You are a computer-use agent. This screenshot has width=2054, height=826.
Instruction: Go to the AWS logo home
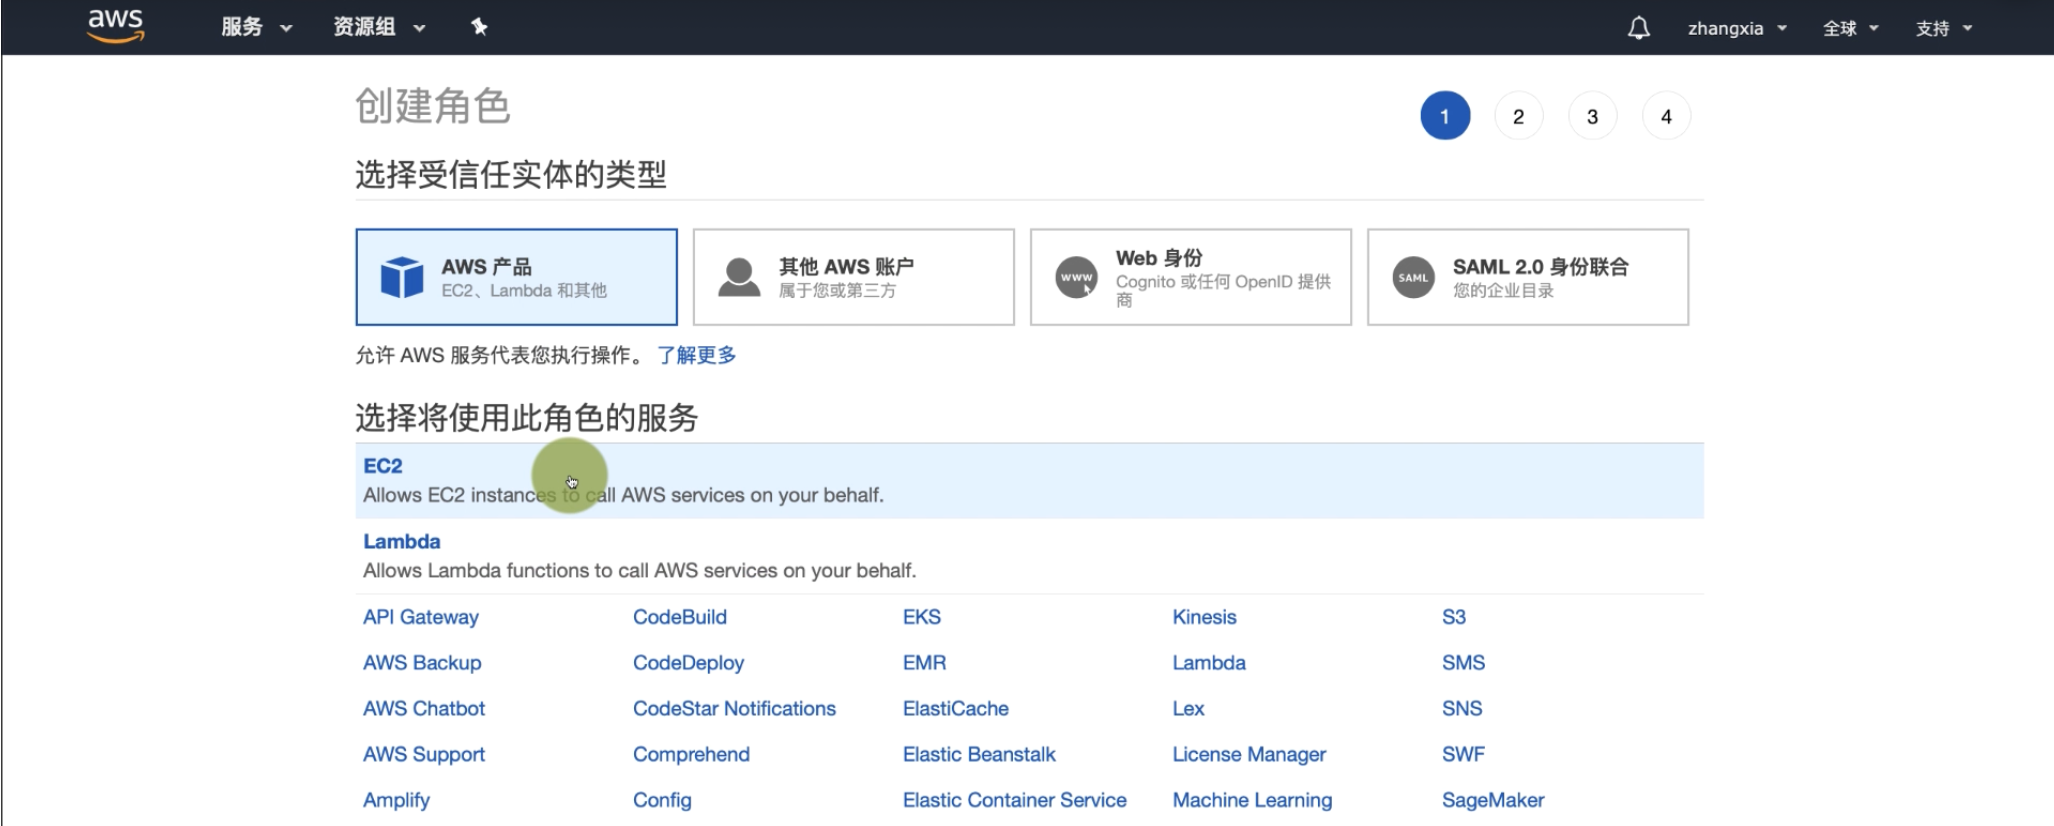tap(116, 26)
